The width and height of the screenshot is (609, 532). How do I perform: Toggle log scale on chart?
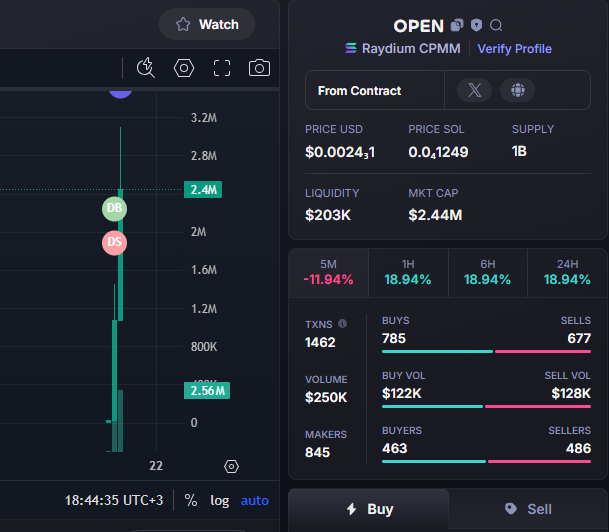(219, 501)
